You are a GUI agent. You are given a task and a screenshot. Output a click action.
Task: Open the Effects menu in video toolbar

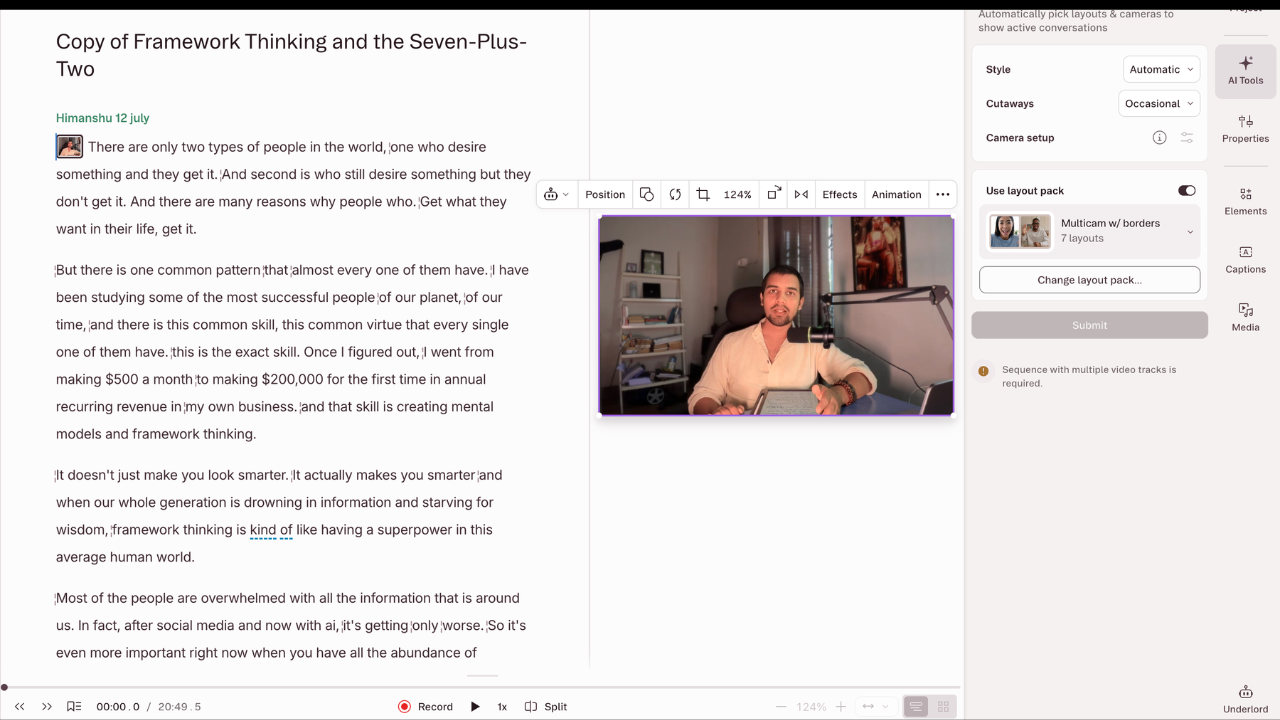[x=839, y=195]
